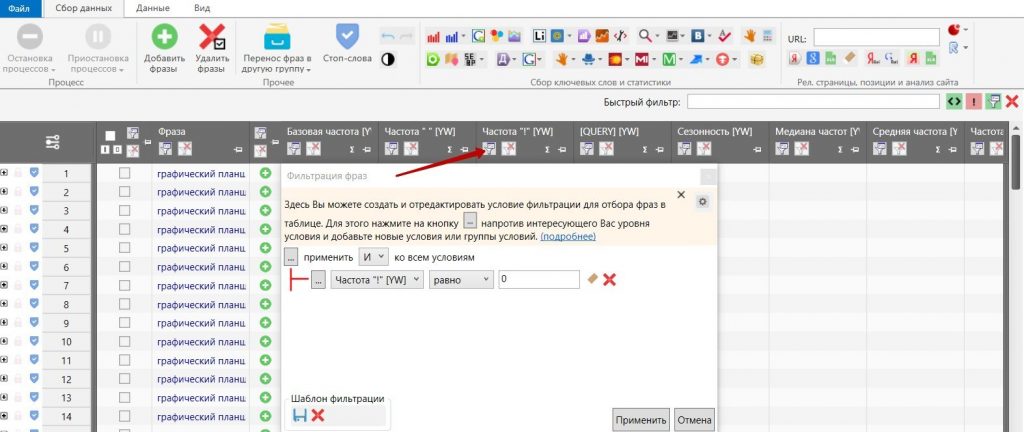The height and width of the screenshot is (432, 1024).
Task: Click the Удалить фразы red cross icon
Action: [211, 39]
